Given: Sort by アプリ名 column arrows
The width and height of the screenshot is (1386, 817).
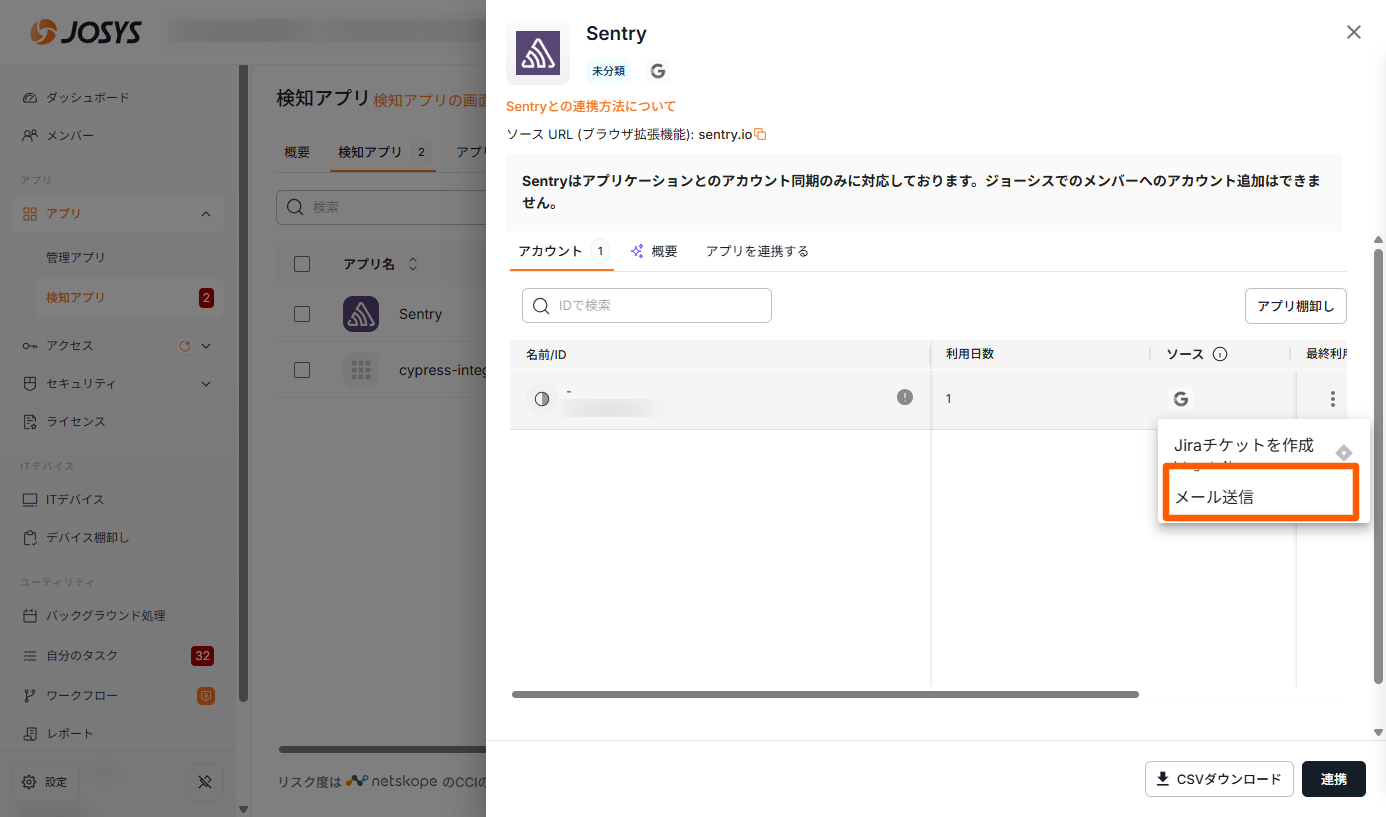Looking at the screenshot, I should click(x=412, y=265).
